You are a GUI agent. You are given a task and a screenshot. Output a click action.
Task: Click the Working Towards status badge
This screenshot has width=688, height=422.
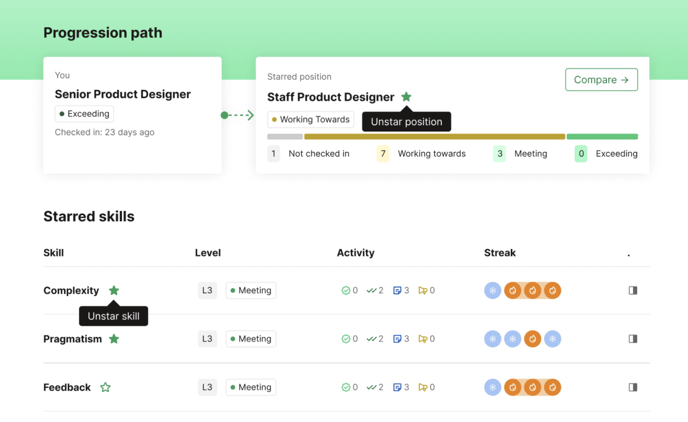[x=310, y=120]
